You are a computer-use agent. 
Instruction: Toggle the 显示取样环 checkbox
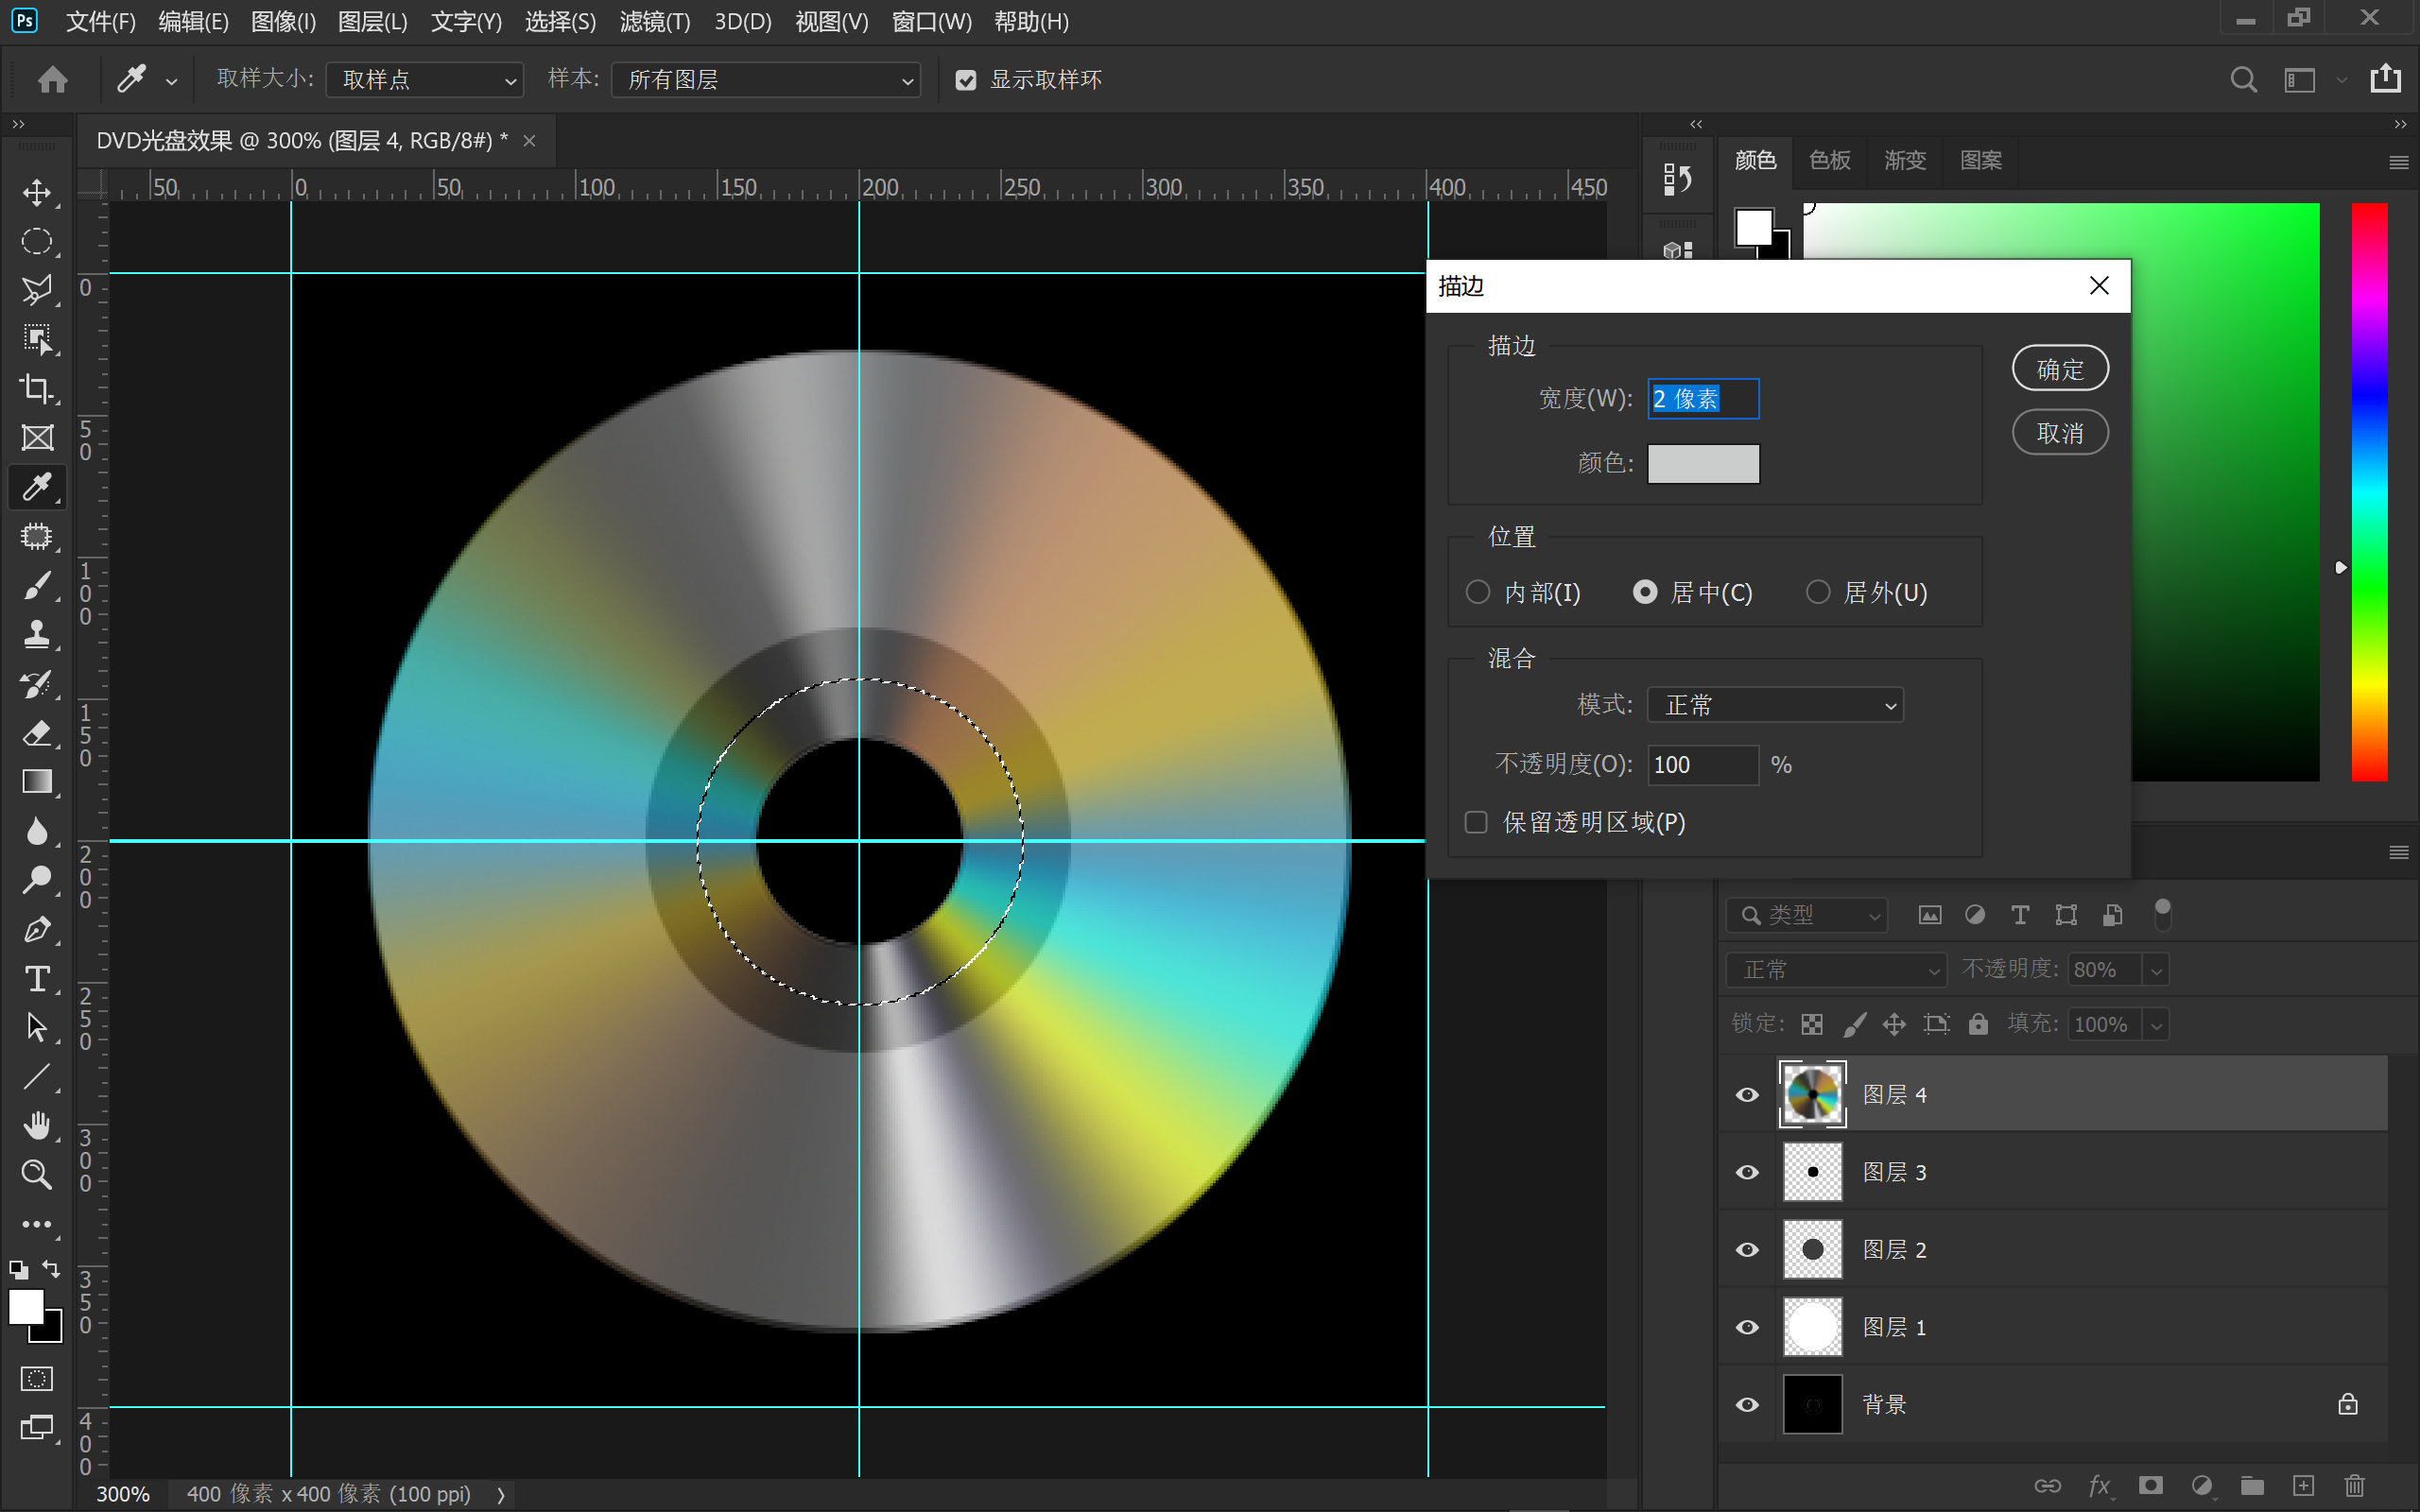965,80
